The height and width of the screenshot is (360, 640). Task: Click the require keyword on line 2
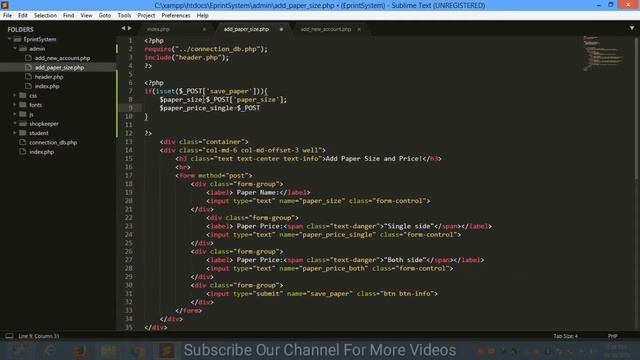click(x=158, y=49)
